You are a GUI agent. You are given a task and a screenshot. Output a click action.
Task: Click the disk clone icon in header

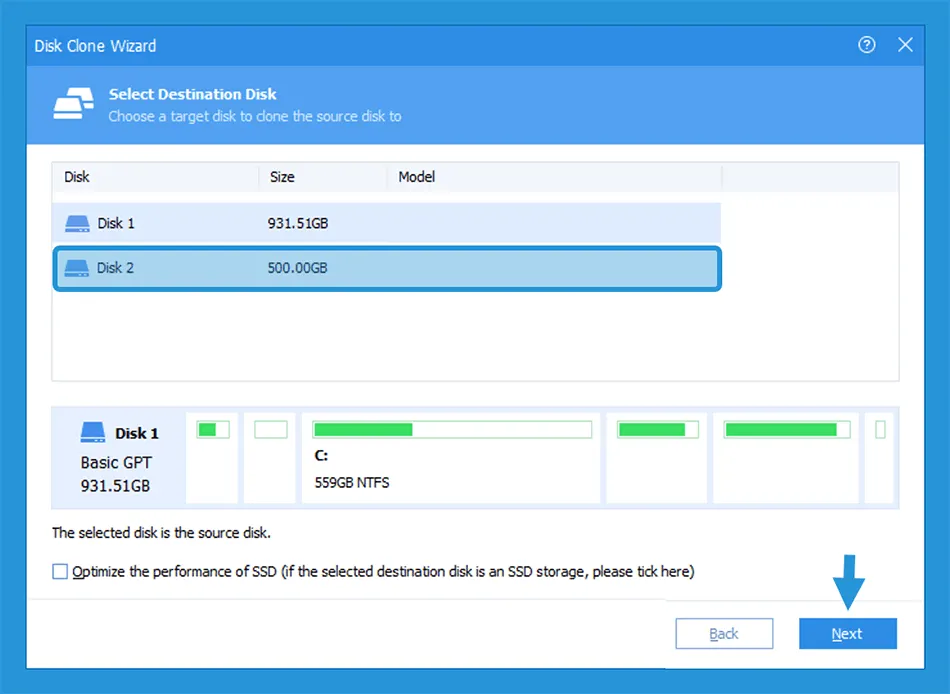73,104
